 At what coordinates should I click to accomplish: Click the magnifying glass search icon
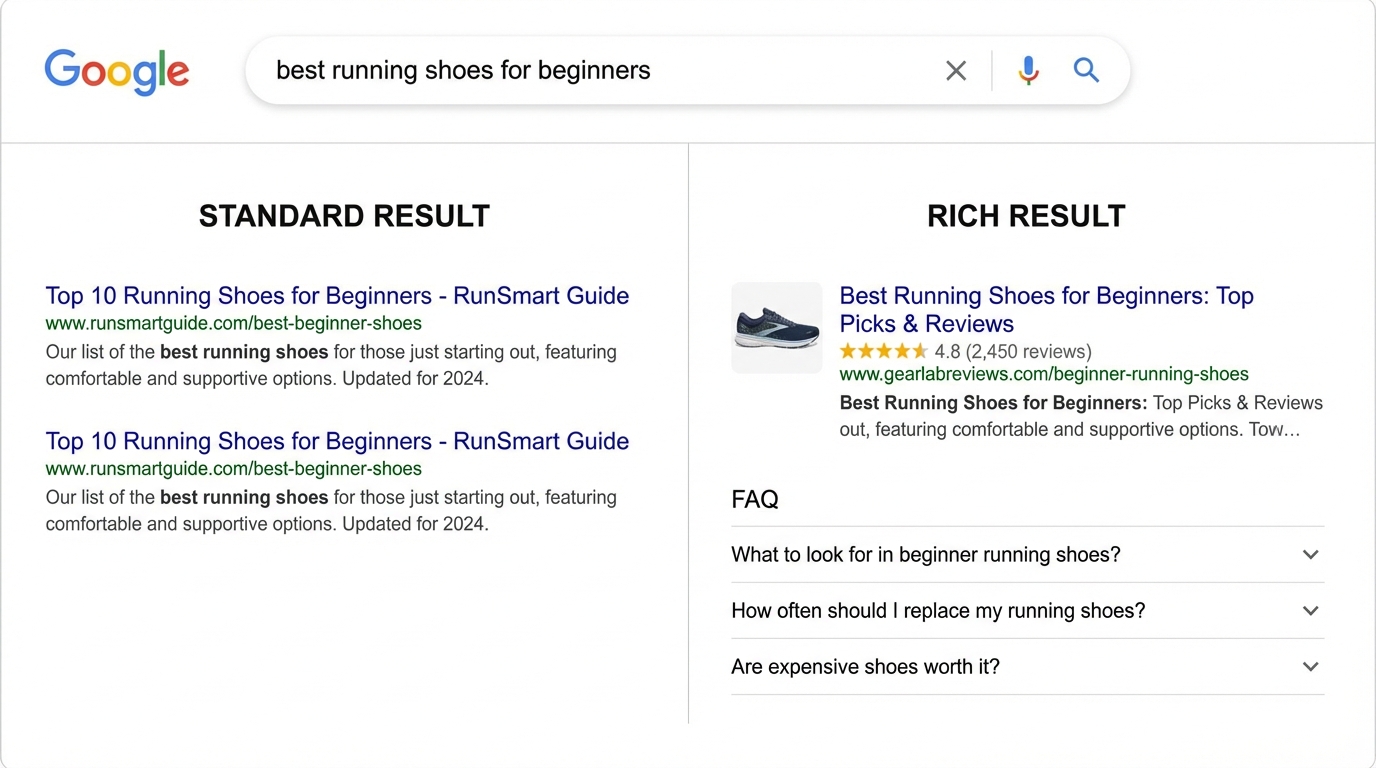coord(1085,70)
